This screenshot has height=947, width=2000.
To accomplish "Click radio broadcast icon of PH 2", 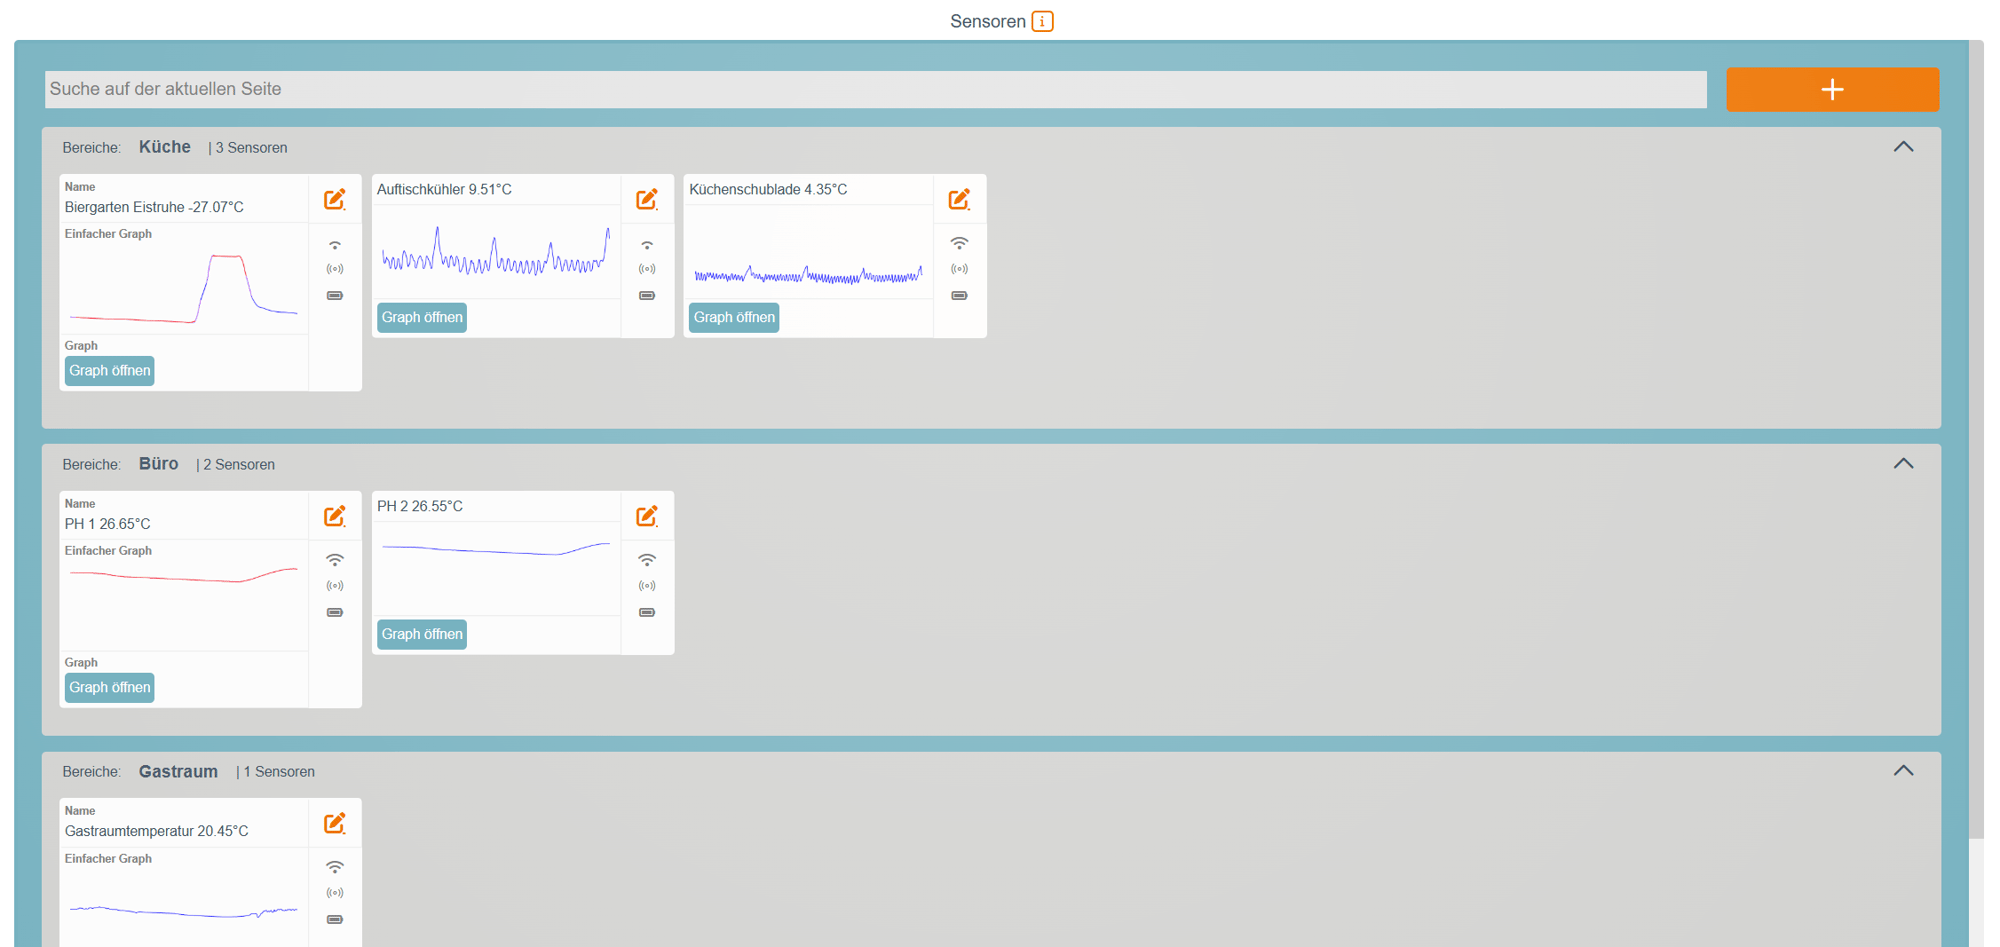I will click(647, 586).
